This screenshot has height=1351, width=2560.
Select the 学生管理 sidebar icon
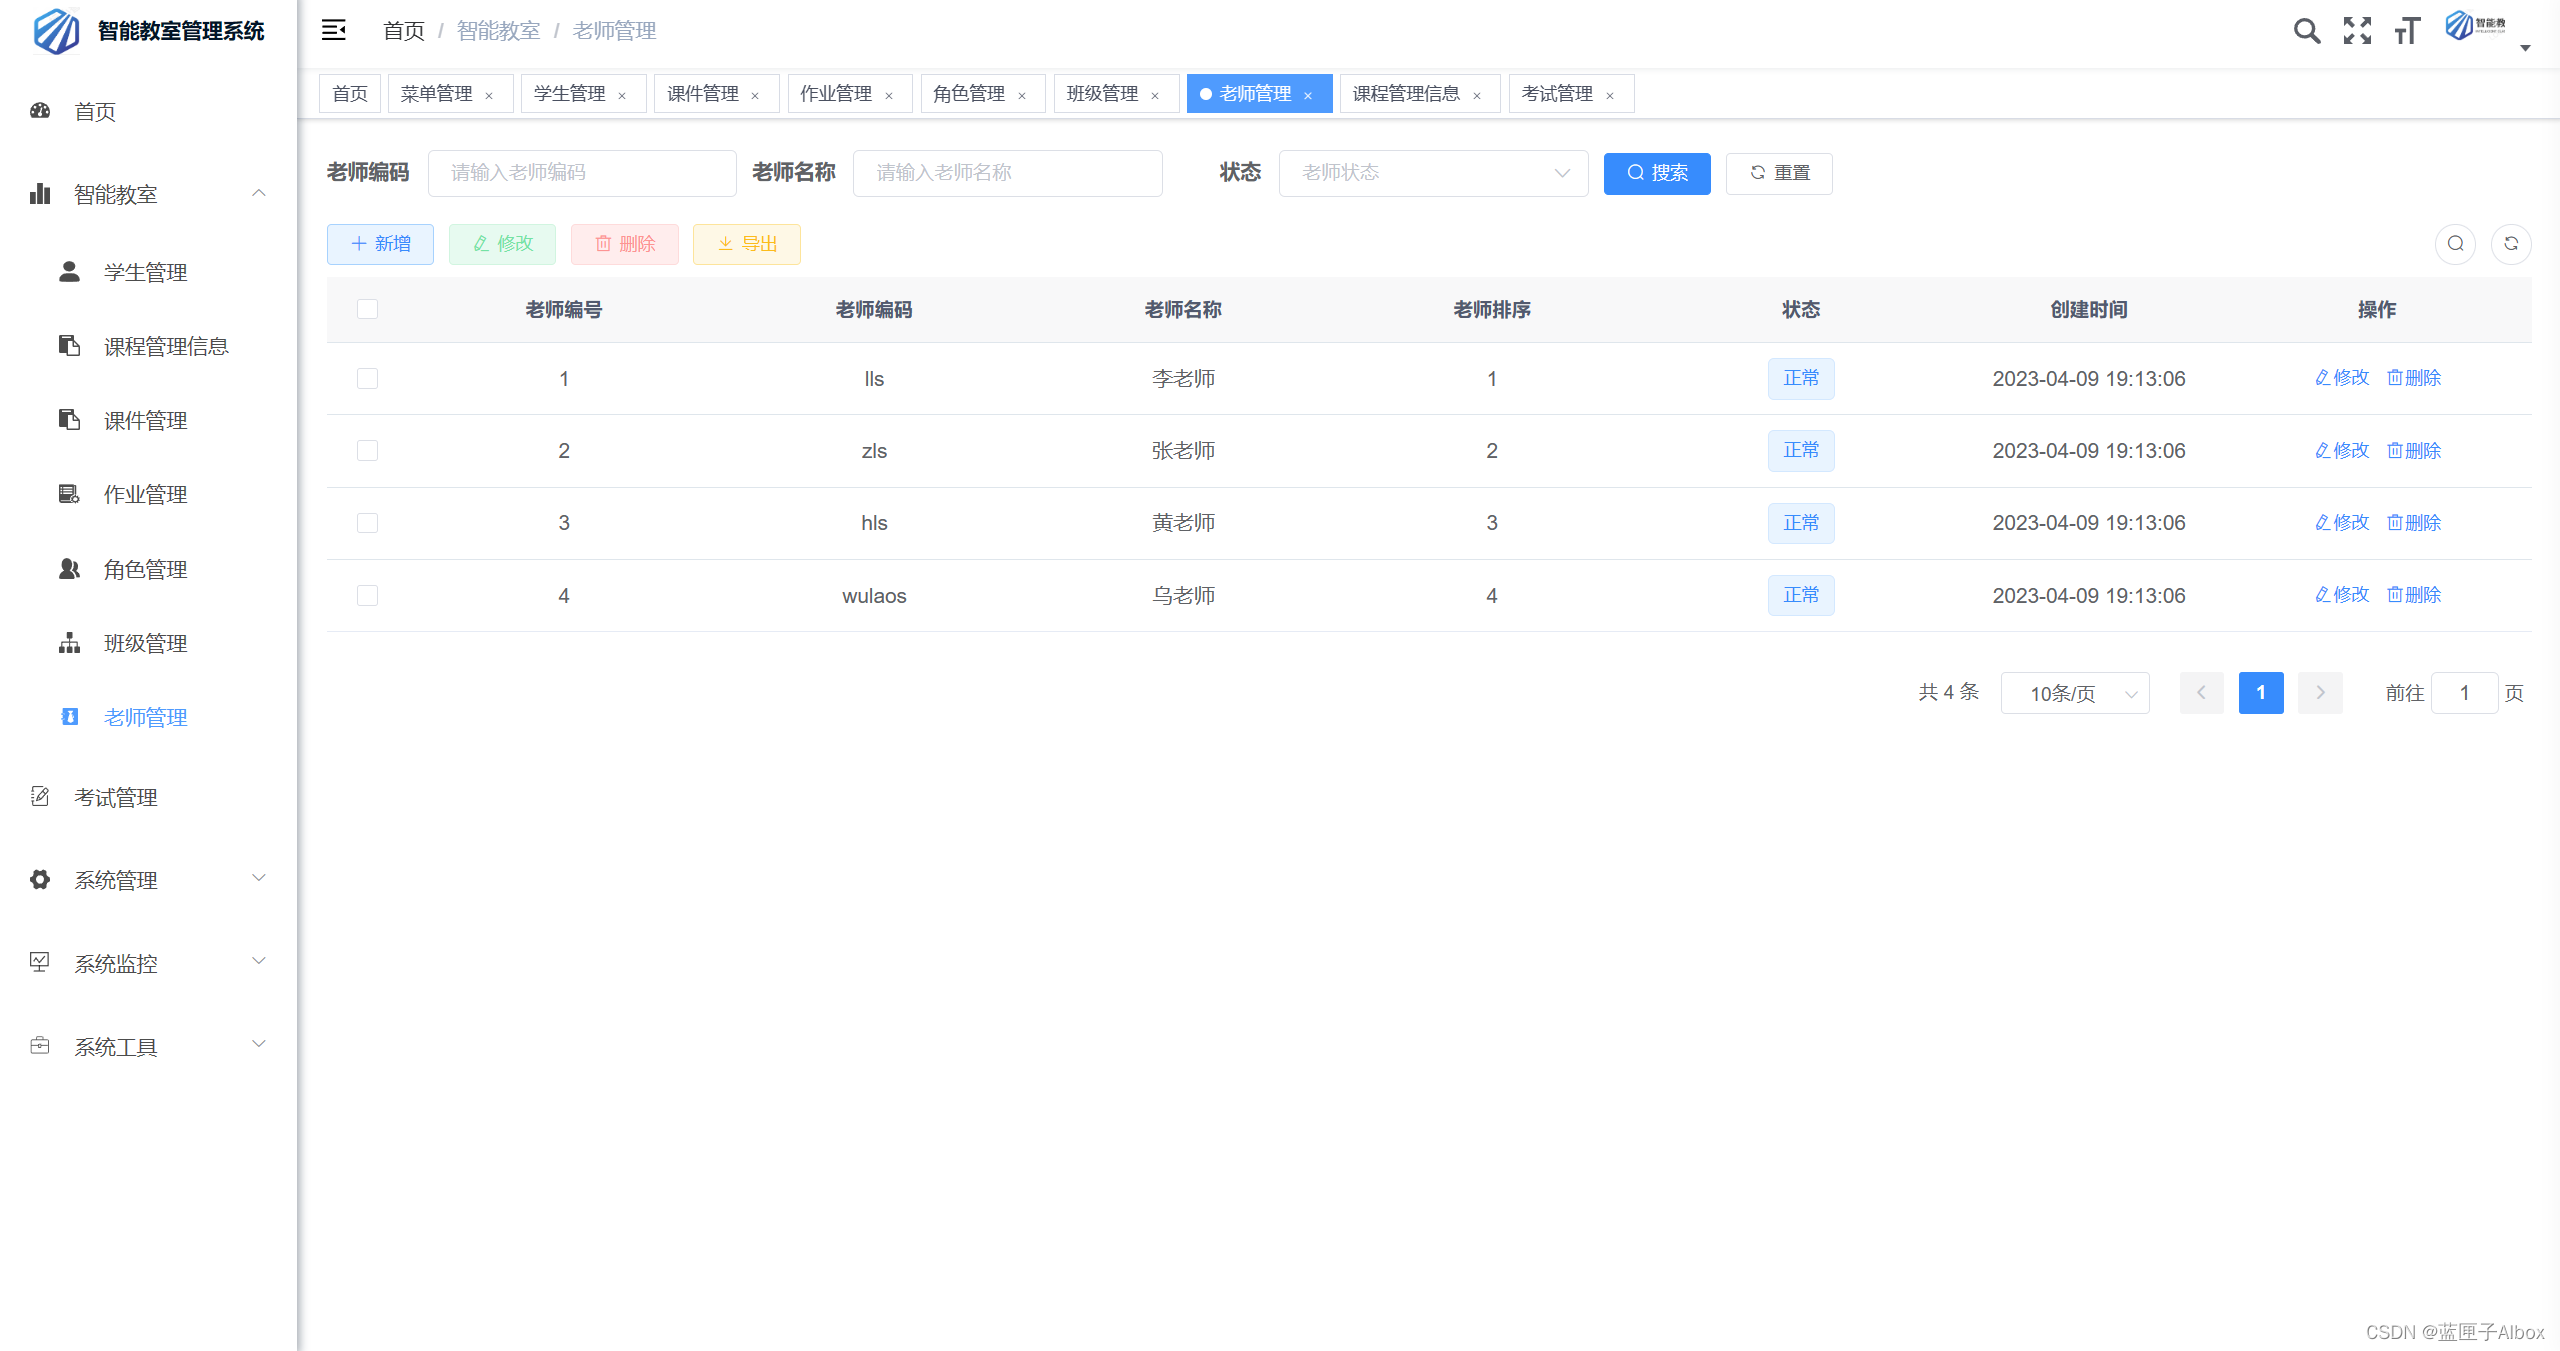[68, 270]
